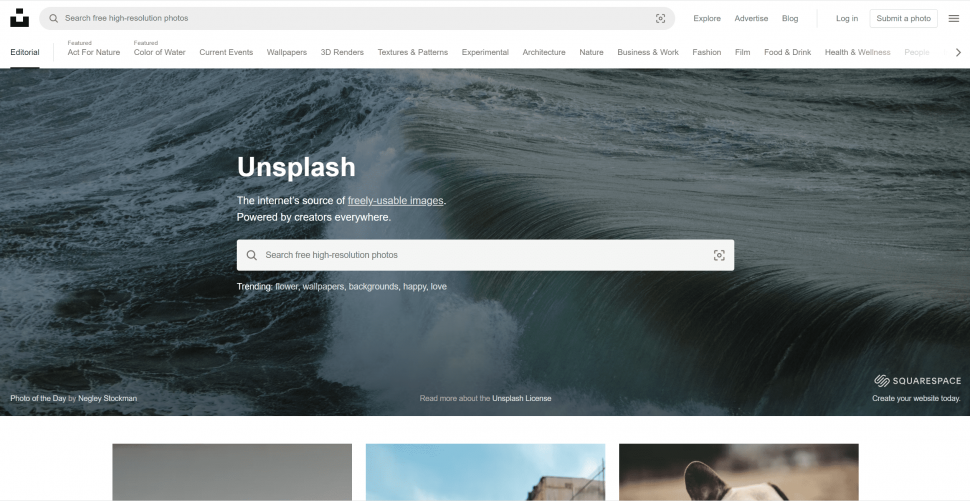Switch to People topic
970x501 pixels.
click(917, 52)
